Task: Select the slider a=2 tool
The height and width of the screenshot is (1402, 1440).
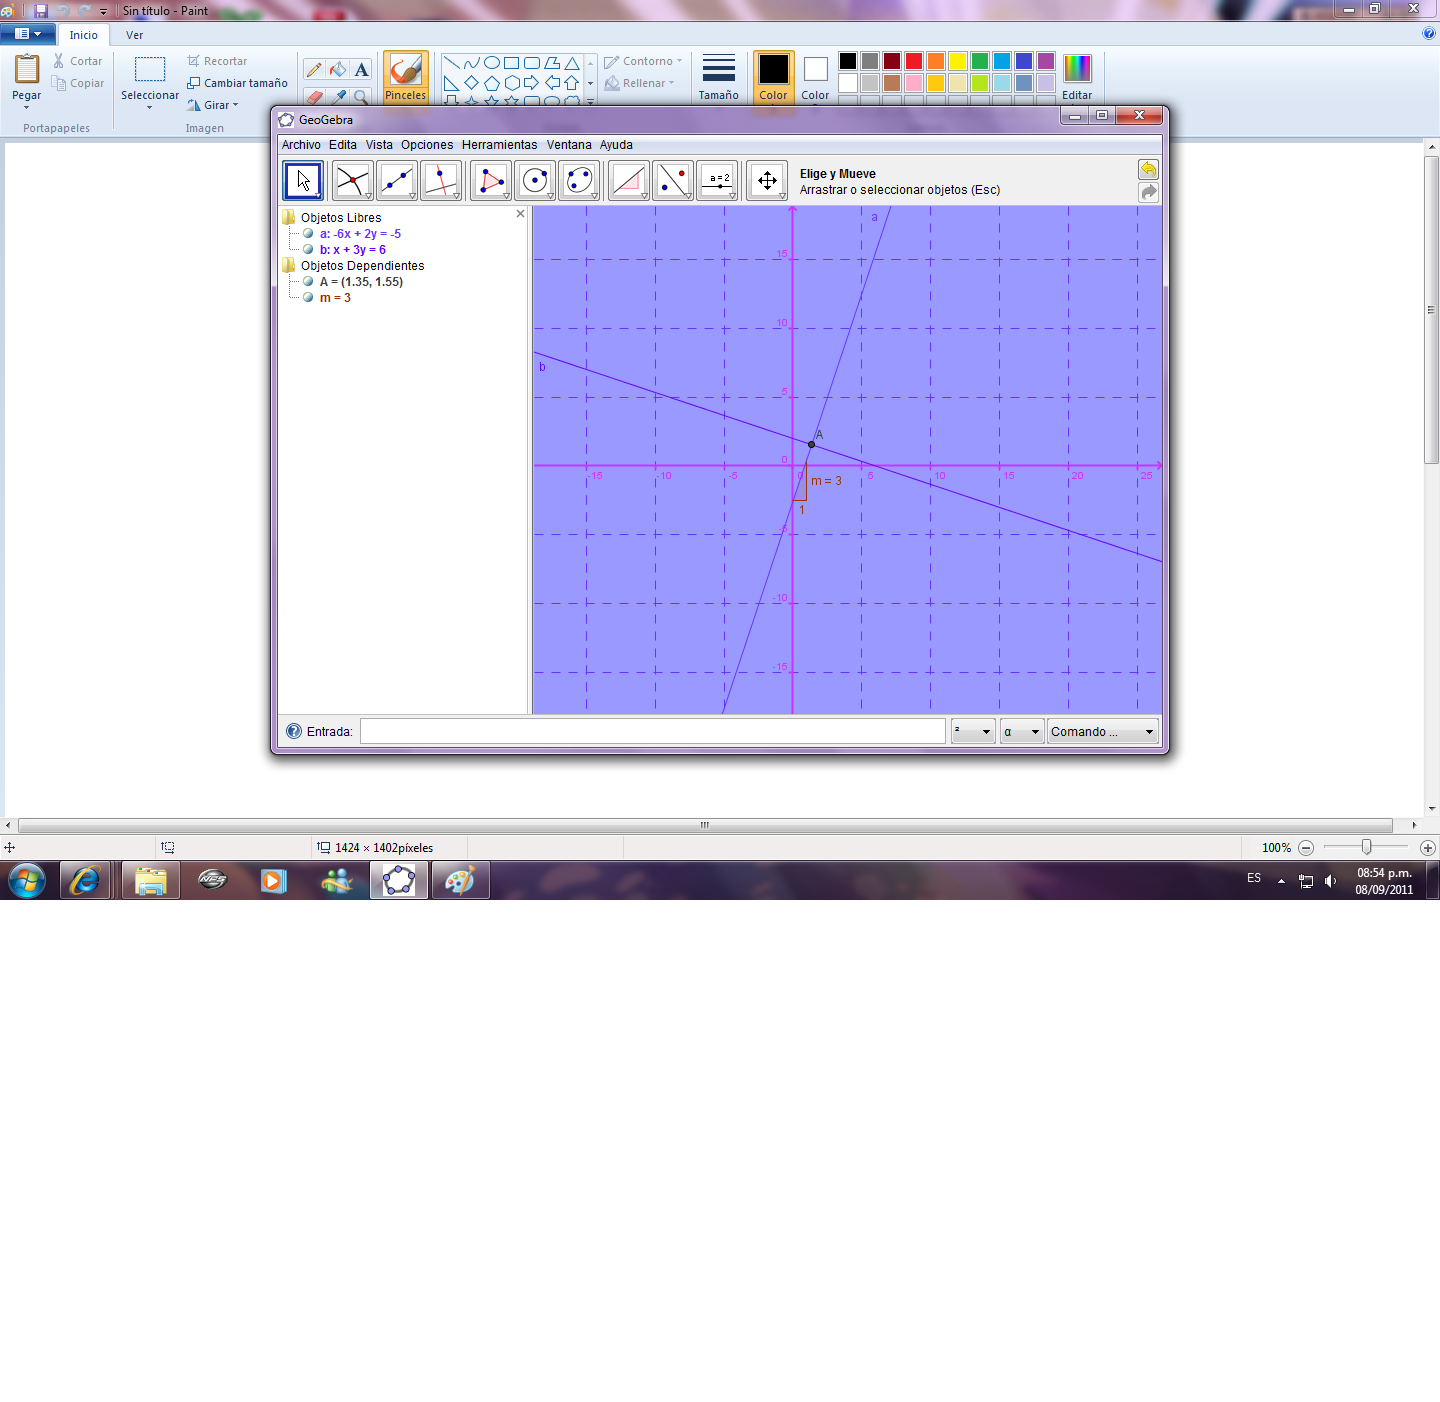Action: tap(717, 181)
